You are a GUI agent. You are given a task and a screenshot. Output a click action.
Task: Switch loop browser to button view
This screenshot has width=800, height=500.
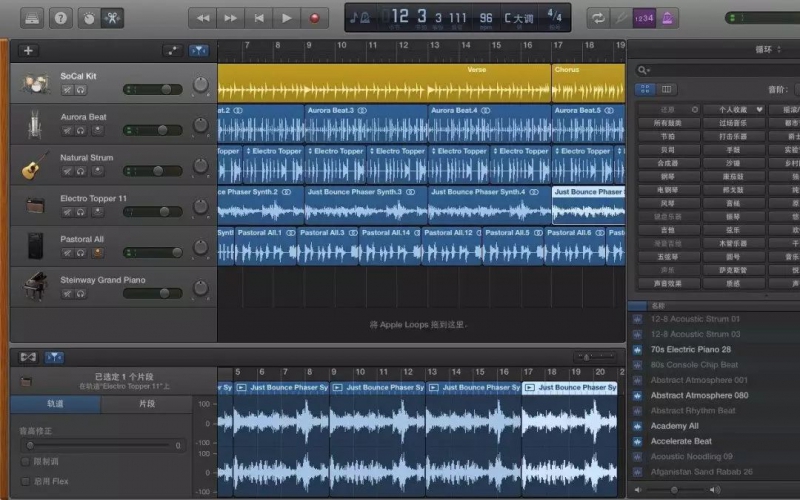(x=645, y=89)
